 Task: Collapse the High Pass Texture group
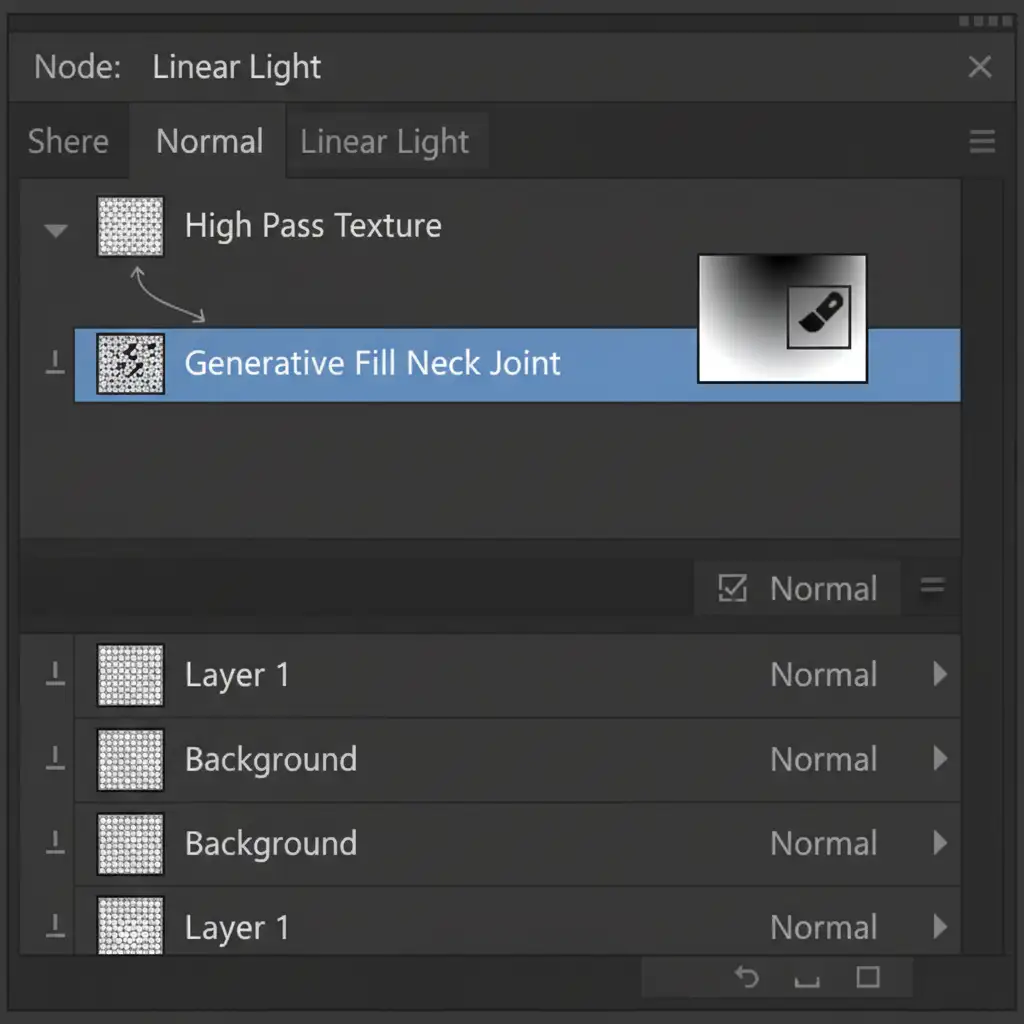point(56,230)
